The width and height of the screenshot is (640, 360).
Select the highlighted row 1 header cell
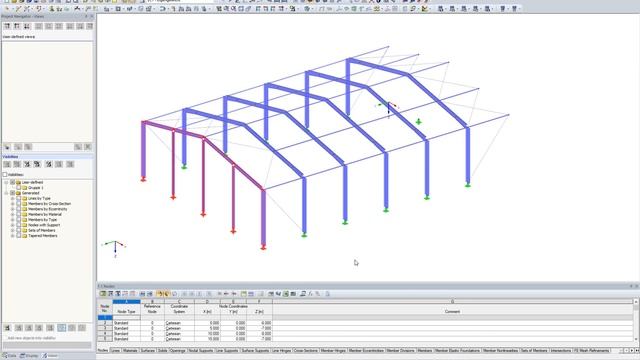point(105,318)
